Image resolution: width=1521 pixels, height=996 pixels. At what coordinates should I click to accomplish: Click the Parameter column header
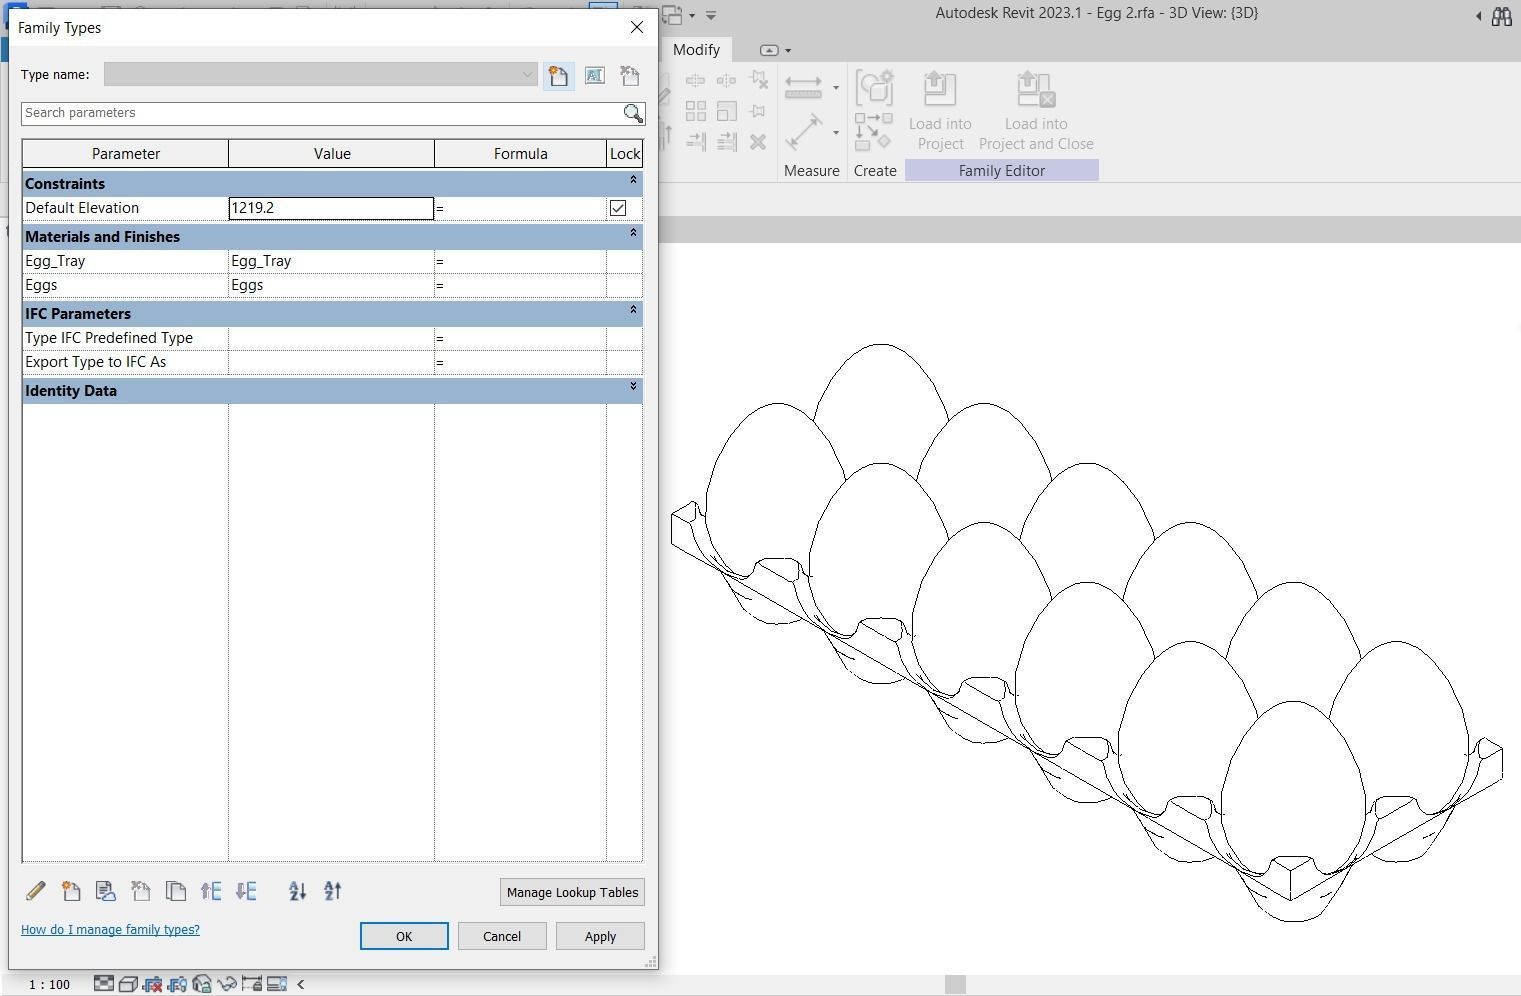[x=126, y=154]
